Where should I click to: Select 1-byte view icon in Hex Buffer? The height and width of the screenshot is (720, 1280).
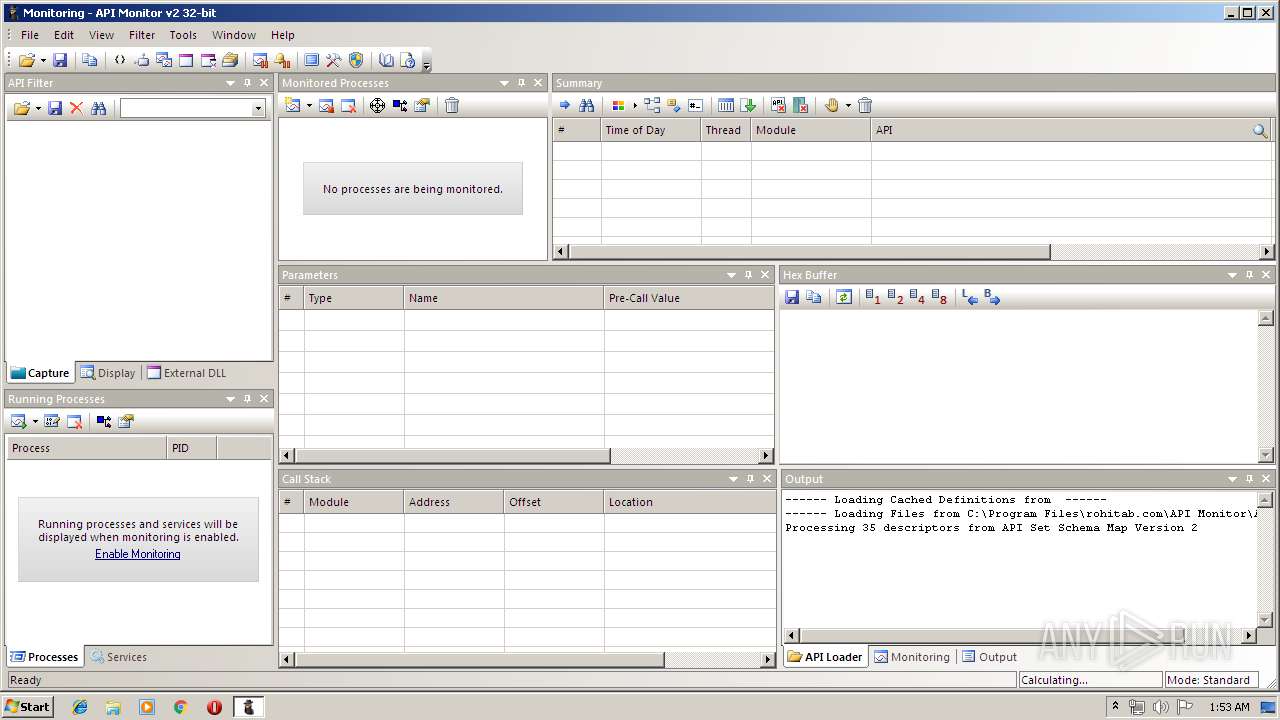click(x=872, y=297)
